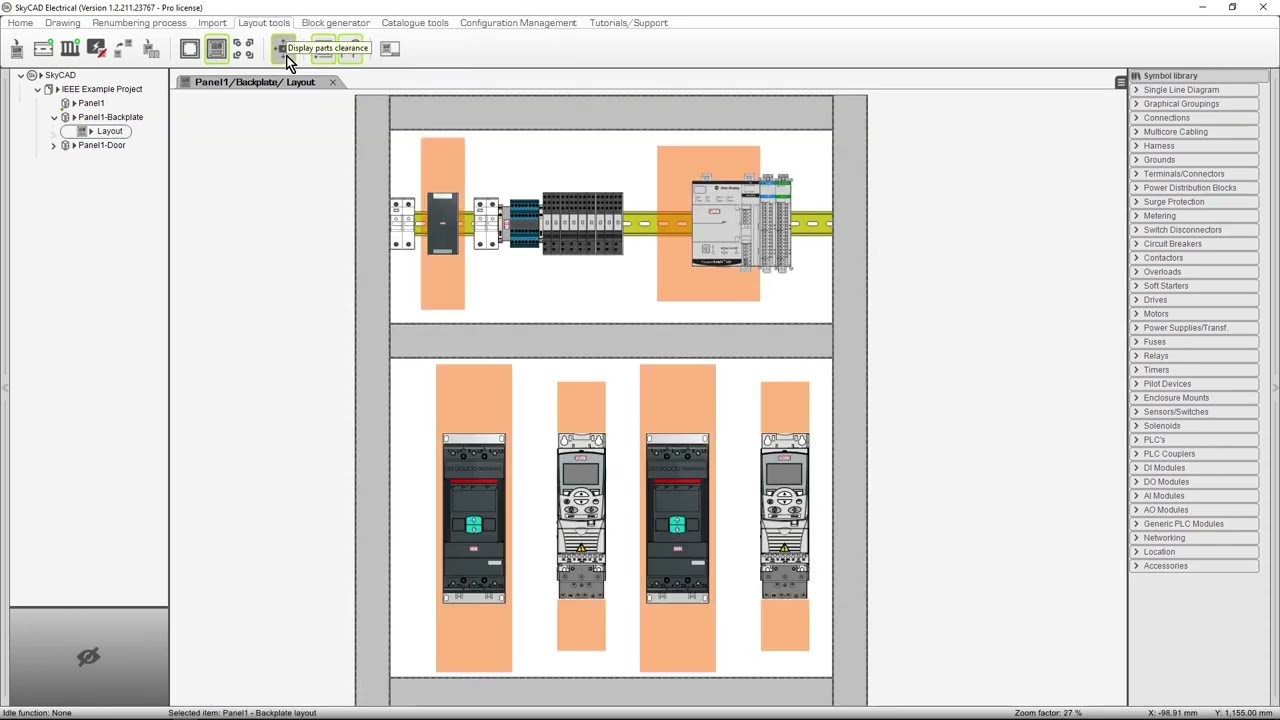1280x720 pixels.
Task: Click the first toolbar icon with device arrow
Action: pyautogui.click(x=17, y=48)
